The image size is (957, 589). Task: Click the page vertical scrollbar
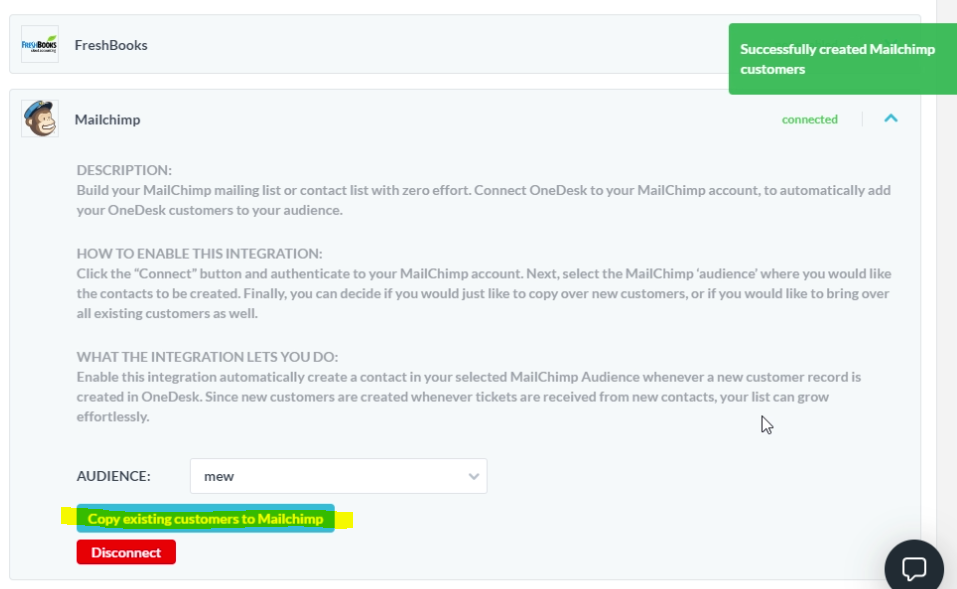pos(947,294)
